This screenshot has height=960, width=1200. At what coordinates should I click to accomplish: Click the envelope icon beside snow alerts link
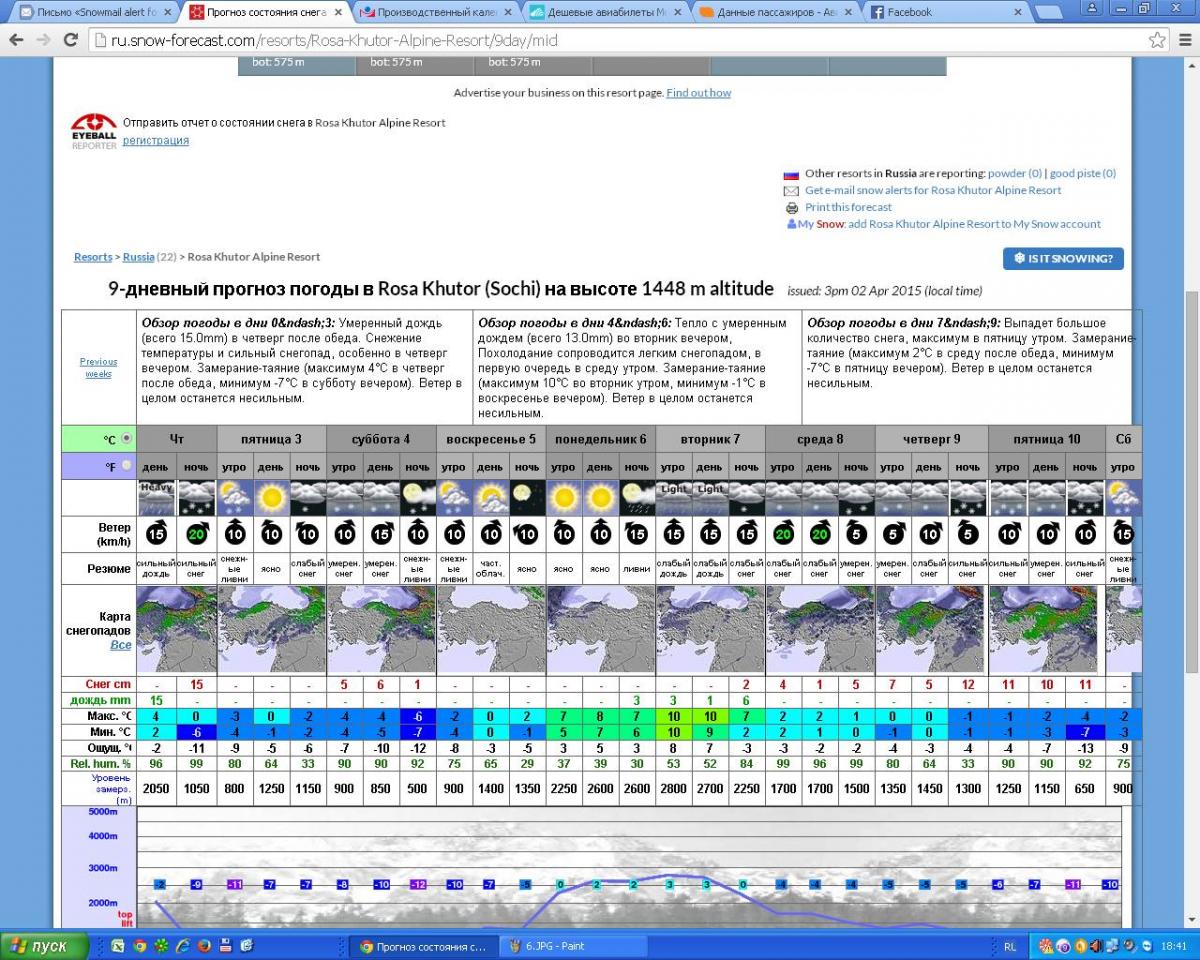coord(792,190)
